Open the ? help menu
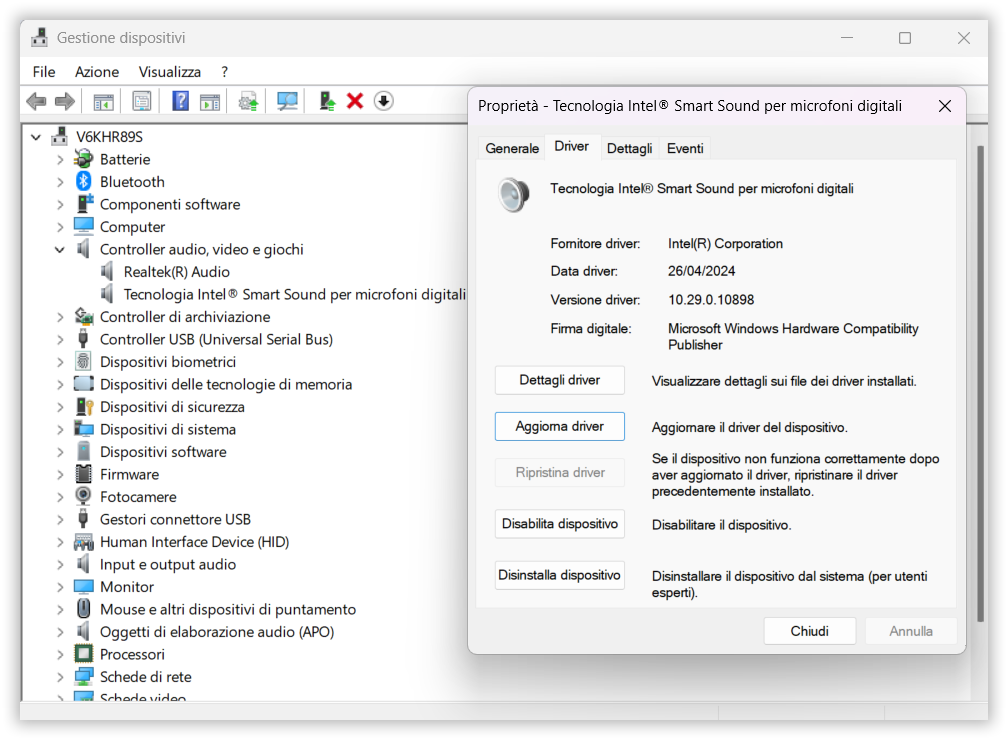1008x740 pixels. point(224,71)
